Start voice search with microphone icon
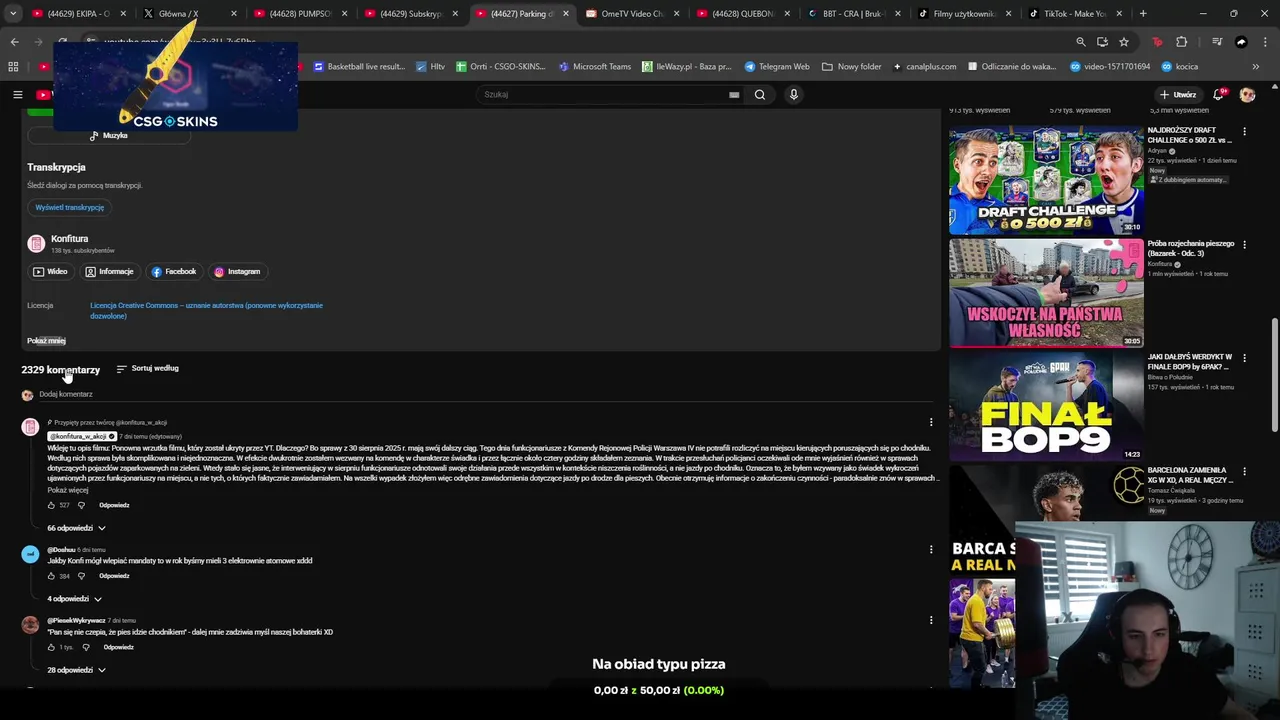Screen dimensions: 1280x720 tap(794, 95)
